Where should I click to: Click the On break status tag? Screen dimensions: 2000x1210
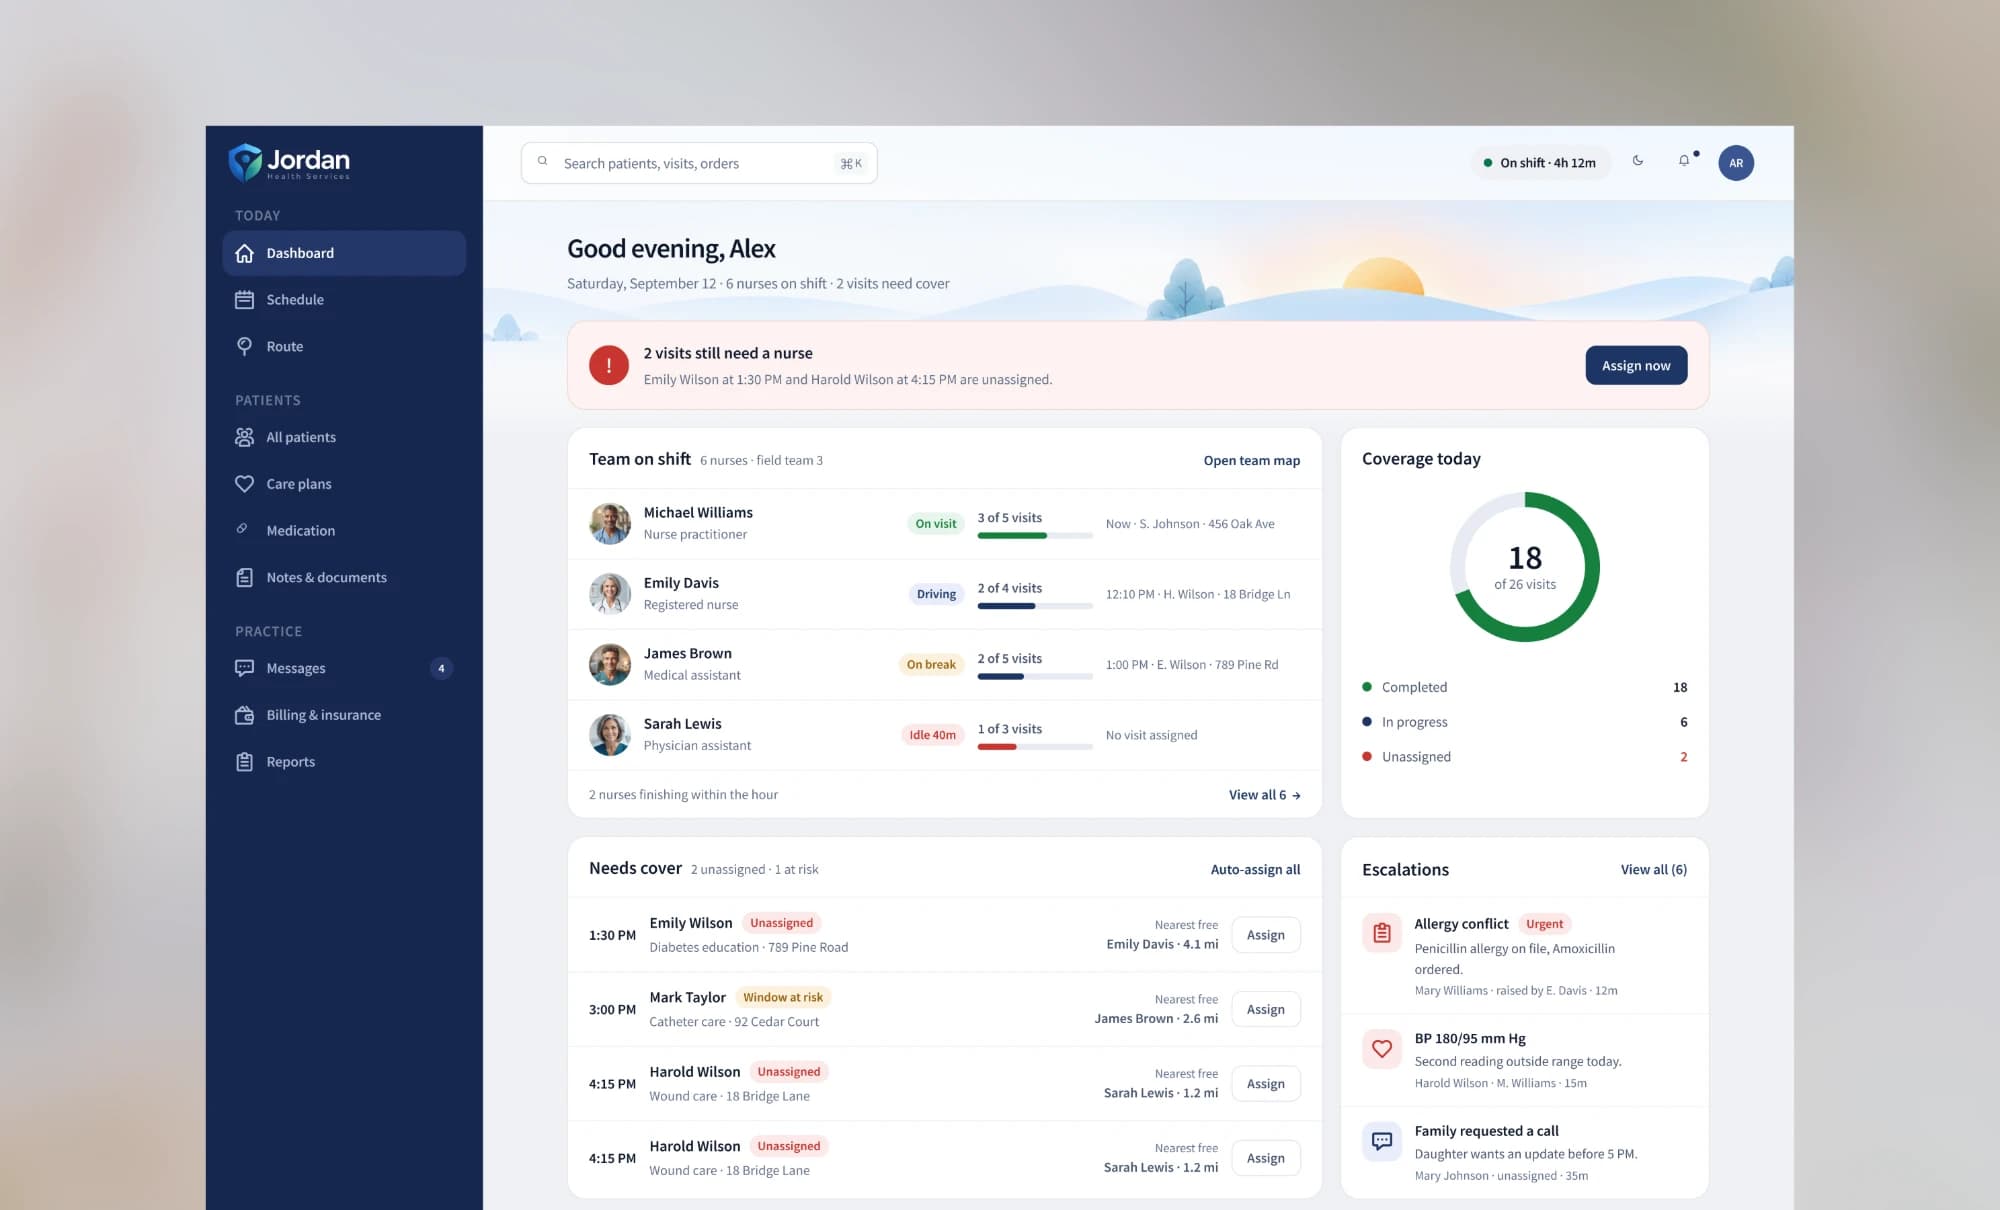(x=931, y=664)
